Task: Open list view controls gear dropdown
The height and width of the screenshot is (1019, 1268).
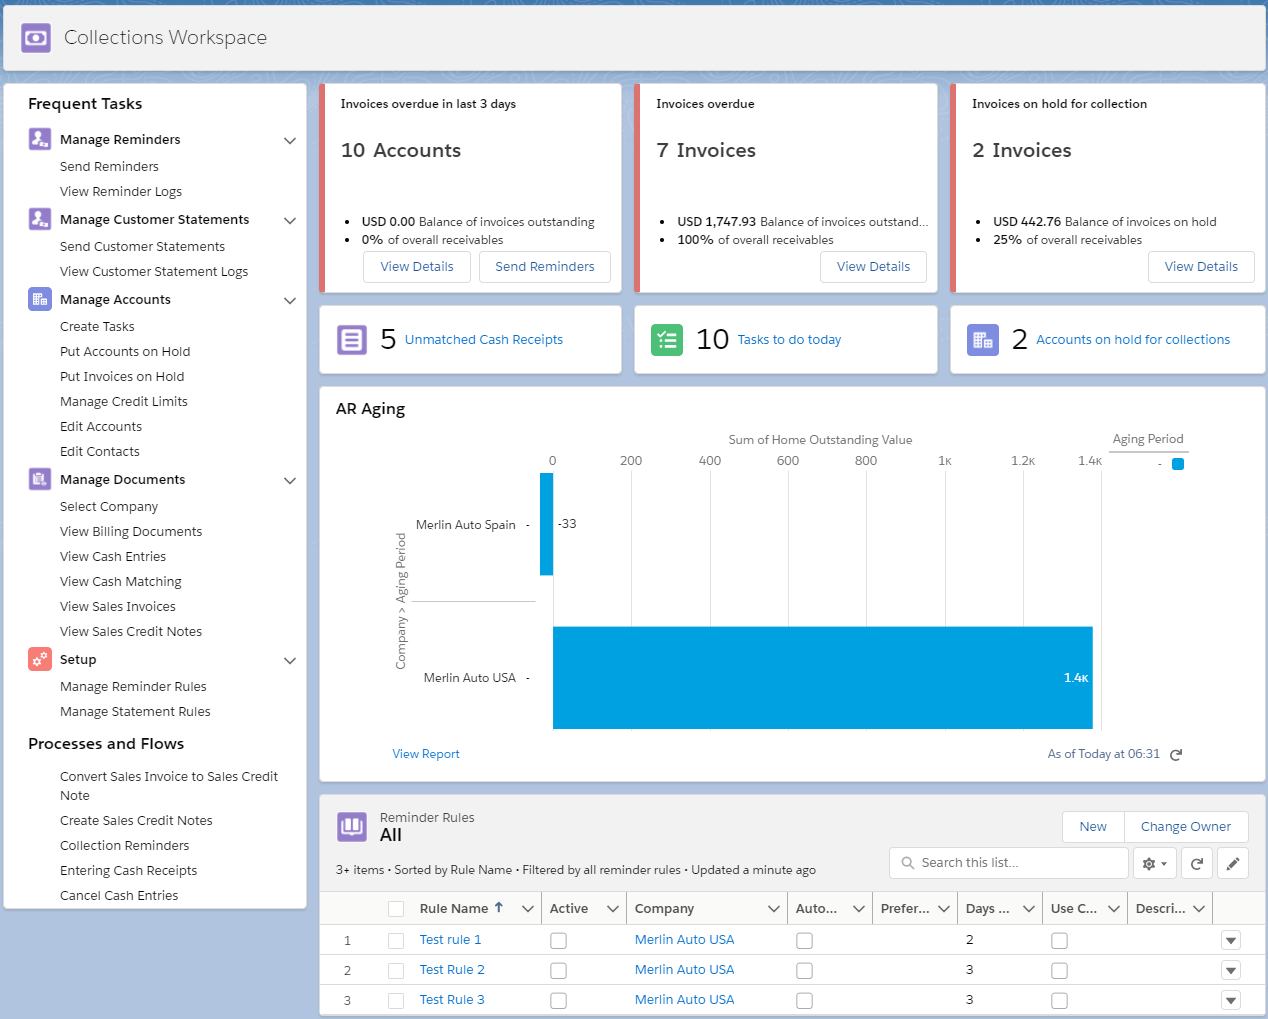Action: click(1155, 863)
